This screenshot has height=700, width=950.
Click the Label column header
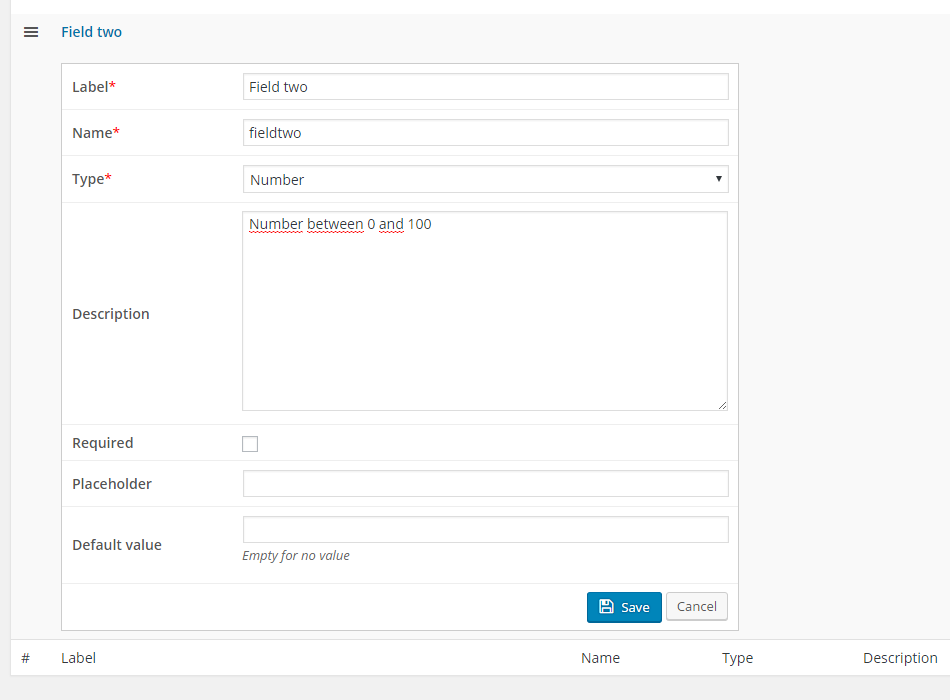click(x=78, y=658)
